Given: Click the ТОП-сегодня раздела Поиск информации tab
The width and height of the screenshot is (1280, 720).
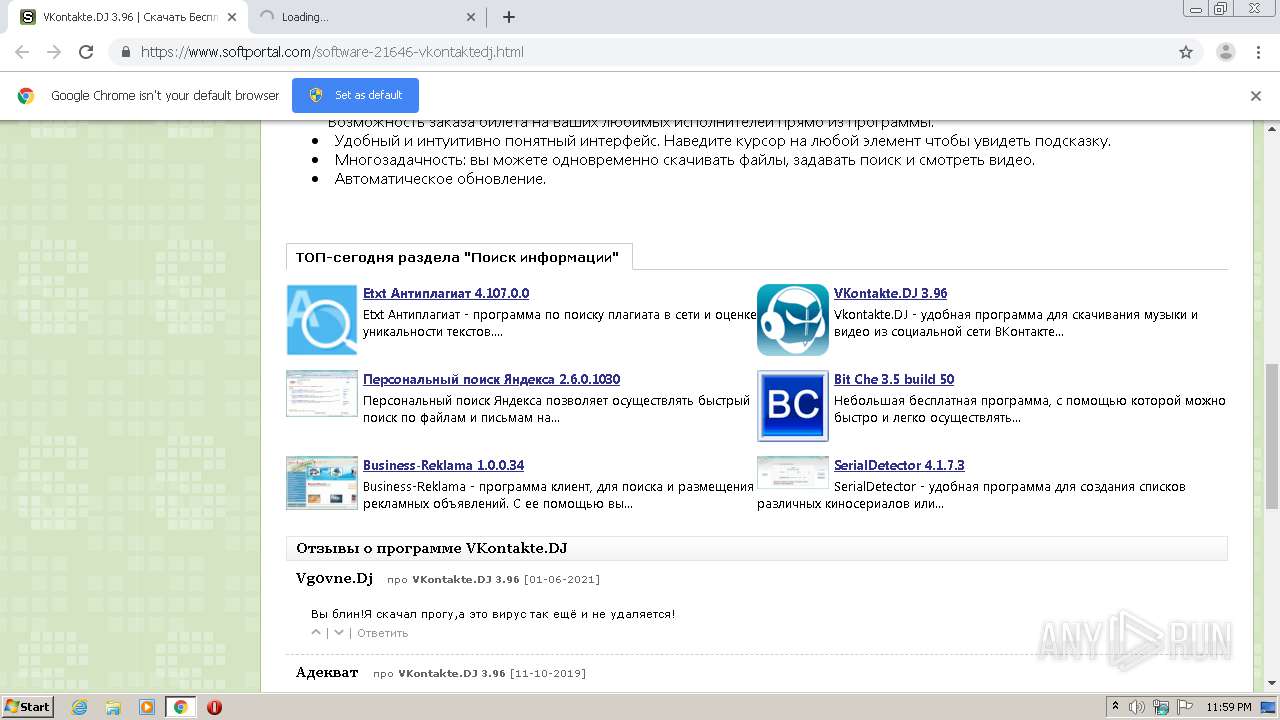Looking at the screenshot, I should coord(459,257).
